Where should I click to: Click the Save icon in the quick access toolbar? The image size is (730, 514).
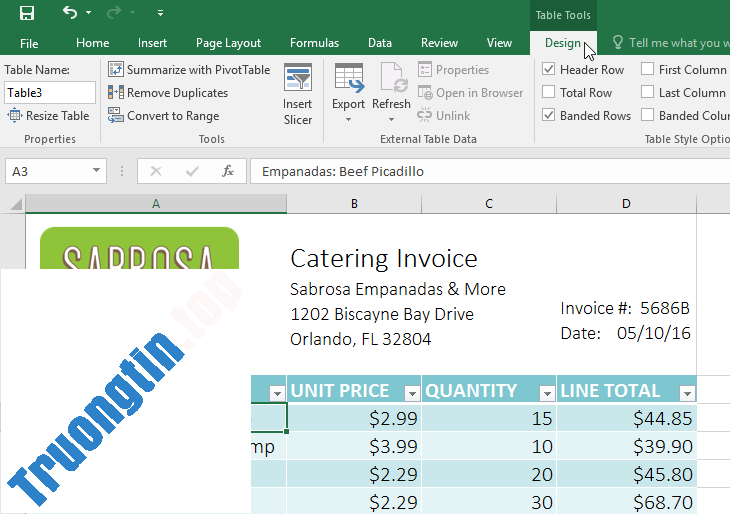(27, 13)
